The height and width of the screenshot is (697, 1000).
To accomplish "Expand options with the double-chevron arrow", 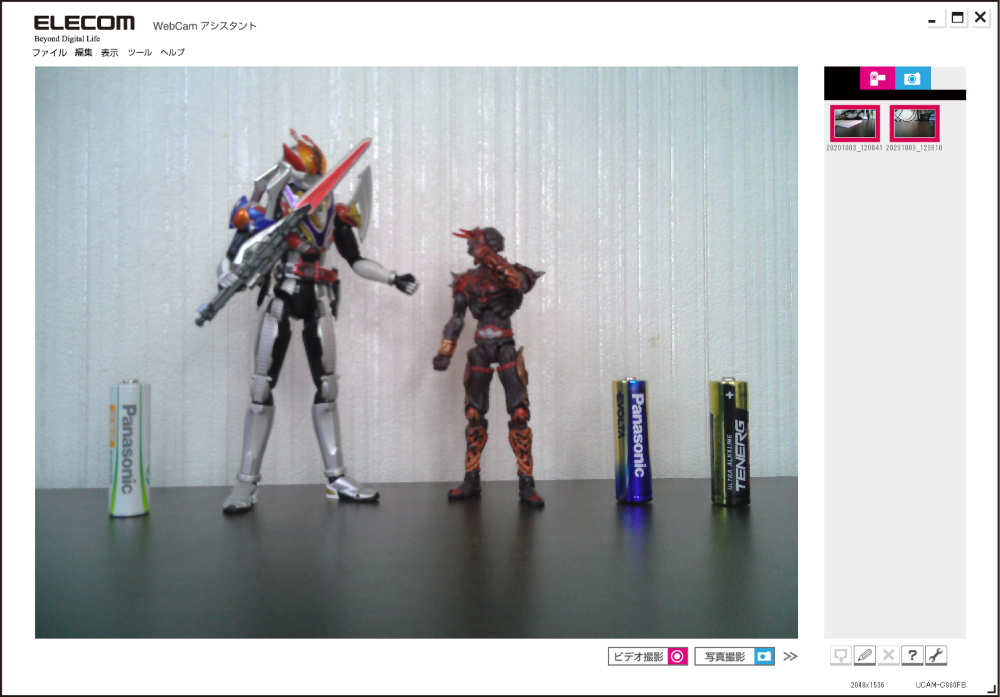I will pos(790,656).
